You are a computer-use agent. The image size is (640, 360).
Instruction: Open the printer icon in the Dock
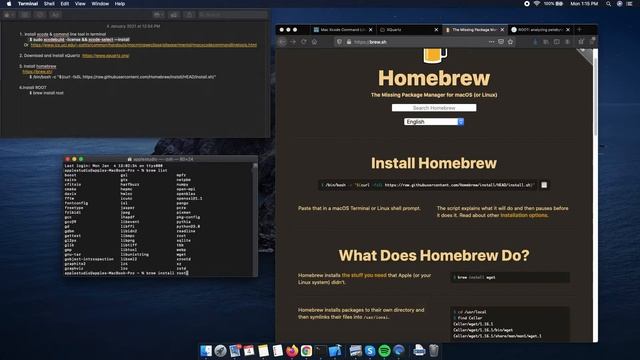(419, 351)
